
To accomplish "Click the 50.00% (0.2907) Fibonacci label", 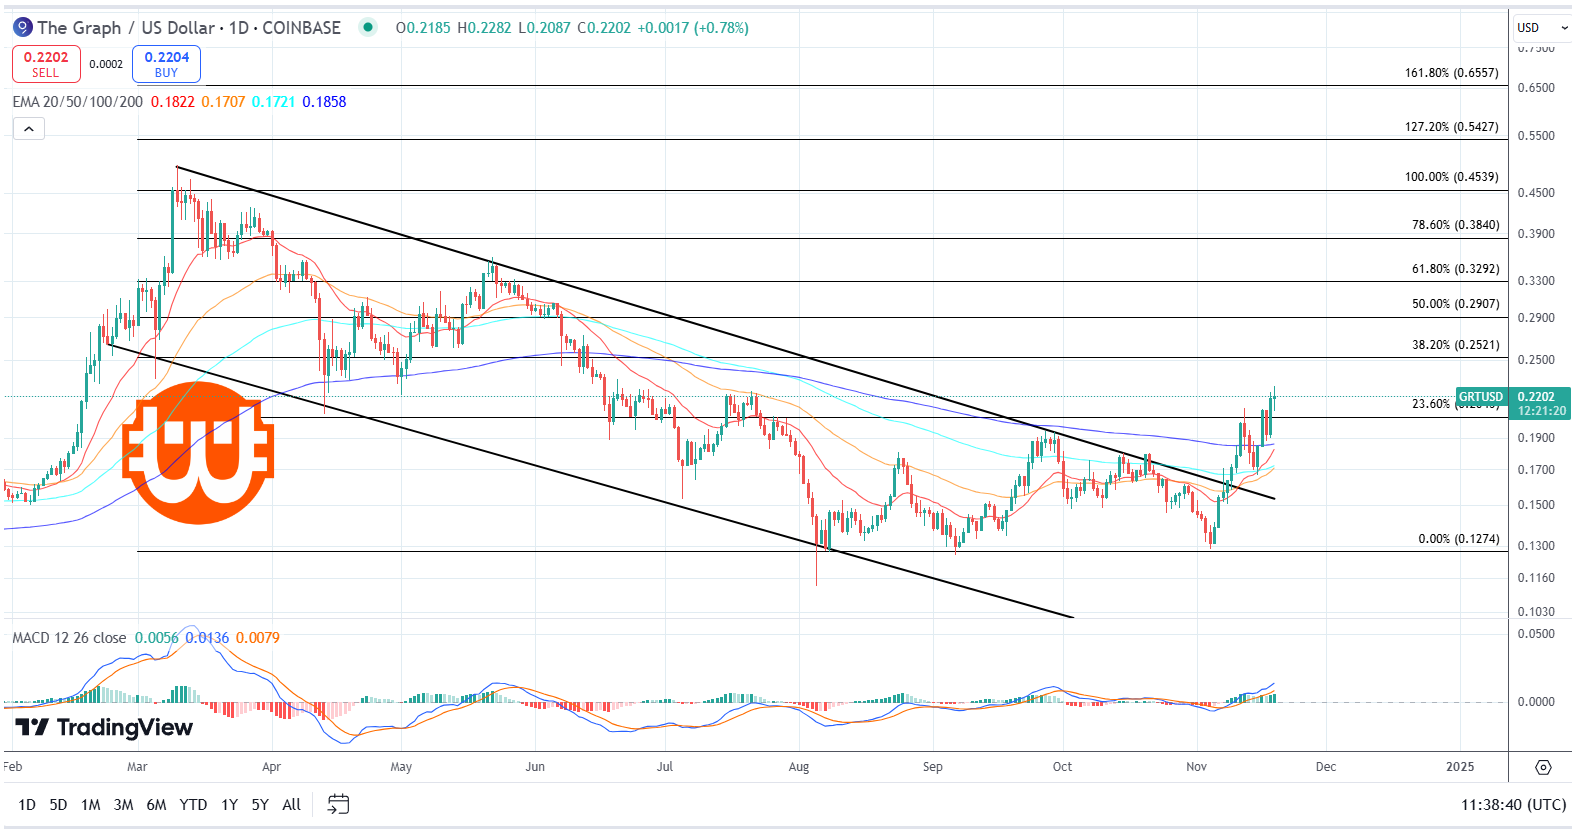I will (1455, 304).
